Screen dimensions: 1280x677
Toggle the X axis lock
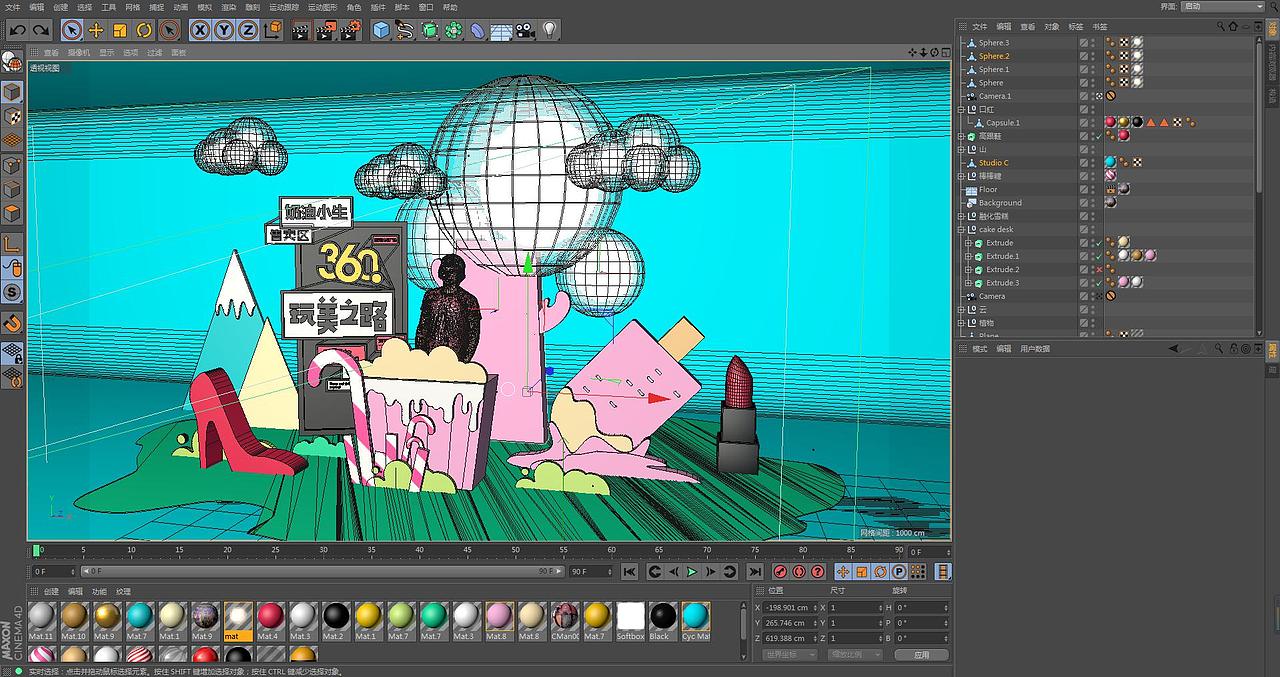pos(200,30)
